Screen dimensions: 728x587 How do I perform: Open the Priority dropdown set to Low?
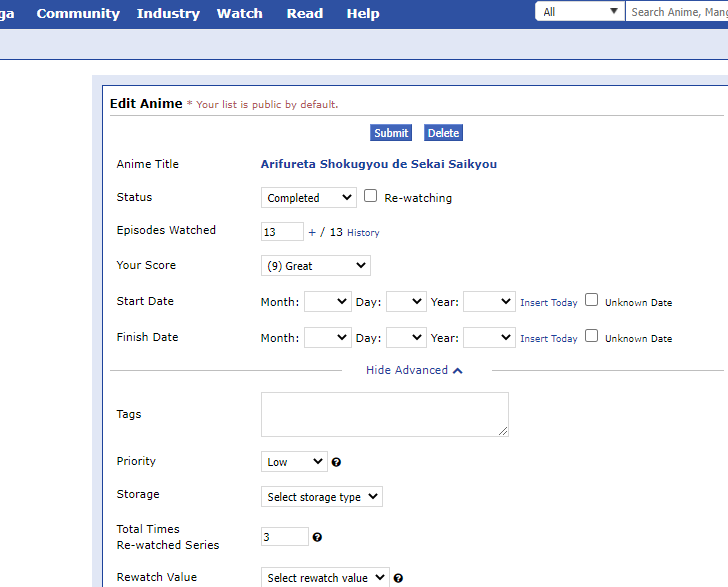click(x=294, y=462)
